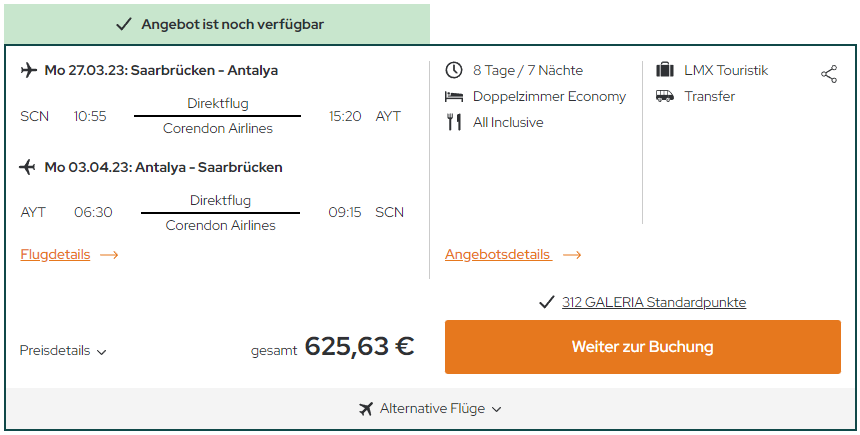Expand the Alternative Flüge list

tap(430, 409)
